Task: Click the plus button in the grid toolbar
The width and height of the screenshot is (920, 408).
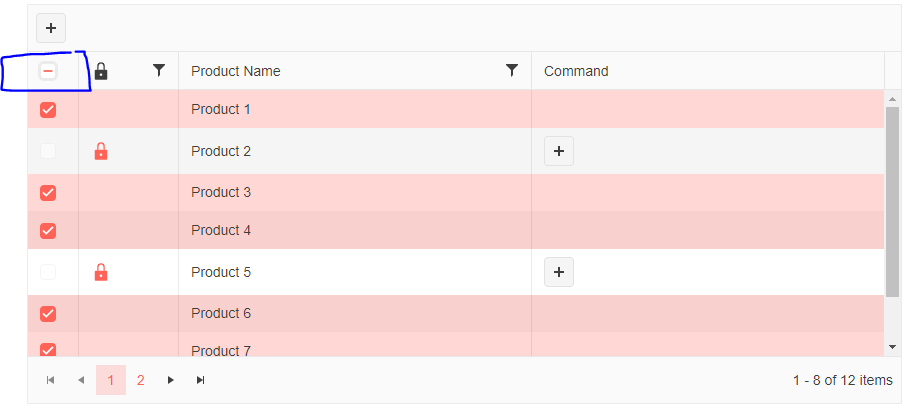Action: coord(51,28)
